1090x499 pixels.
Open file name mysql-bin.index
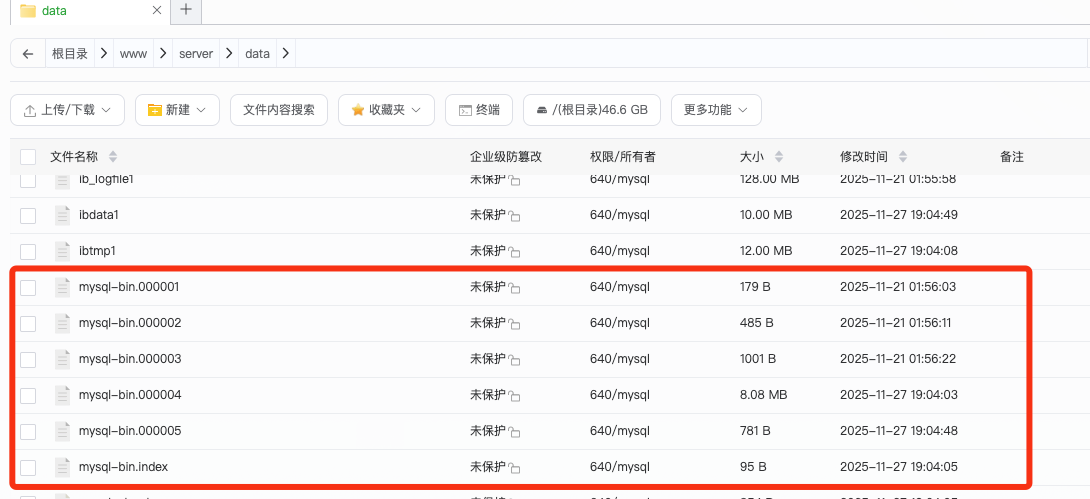click(x=124, y=466)
